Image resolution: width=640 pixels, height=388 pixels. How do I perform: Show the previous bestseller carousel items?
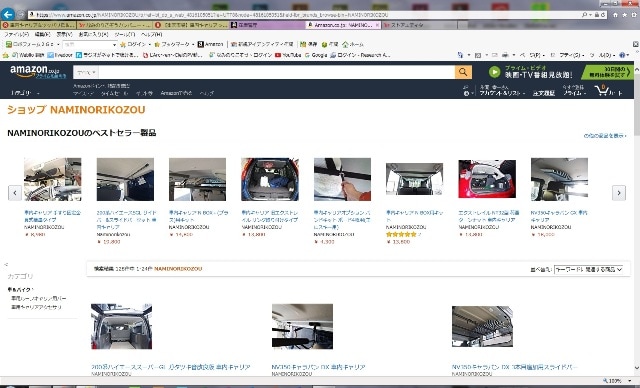click(15, 193)
